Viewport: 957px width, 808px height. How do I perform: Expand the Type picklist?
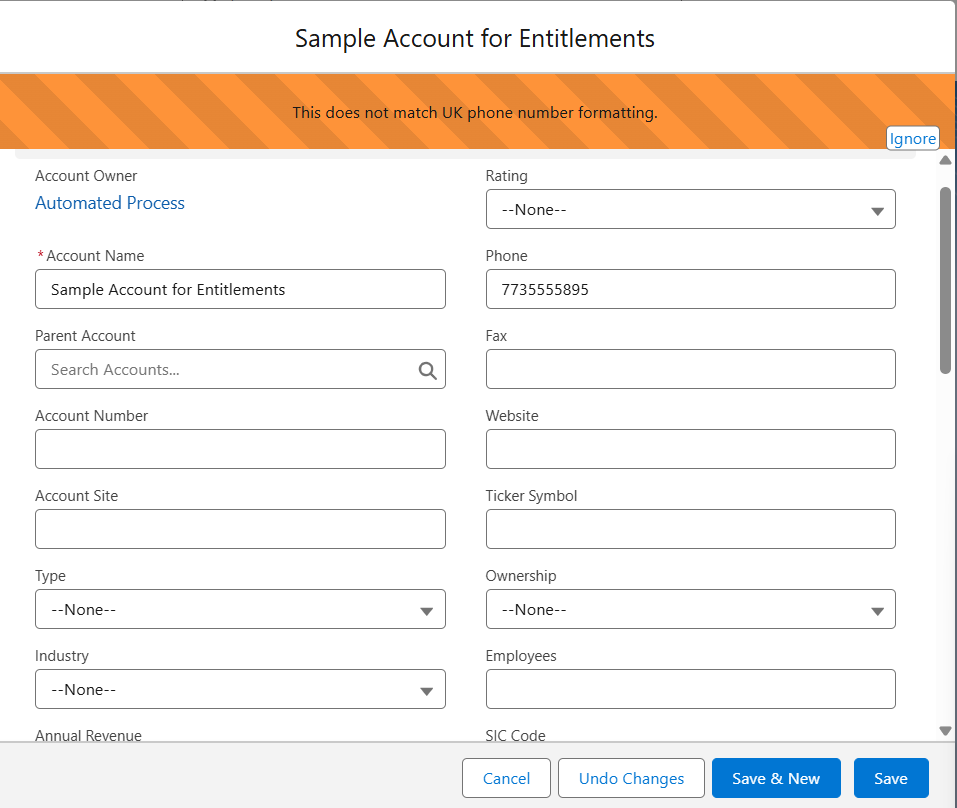(240, 609)
